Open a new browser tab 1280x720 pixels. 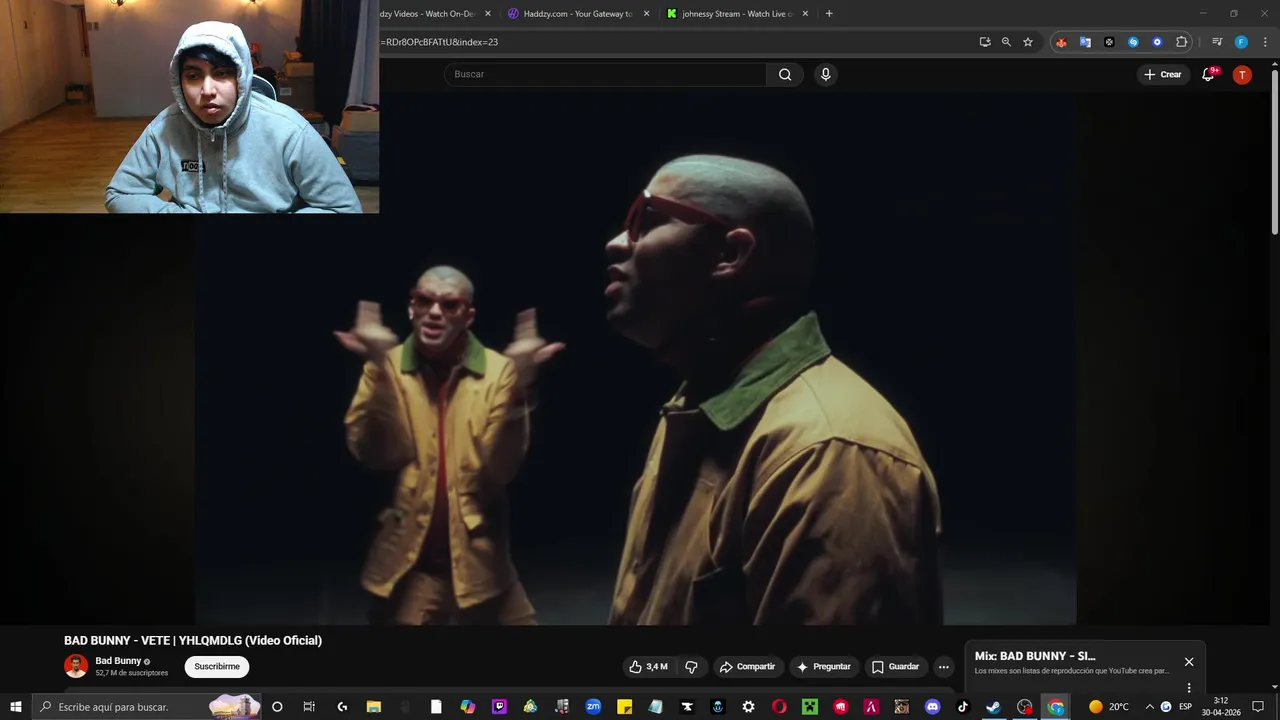[829, 14]
